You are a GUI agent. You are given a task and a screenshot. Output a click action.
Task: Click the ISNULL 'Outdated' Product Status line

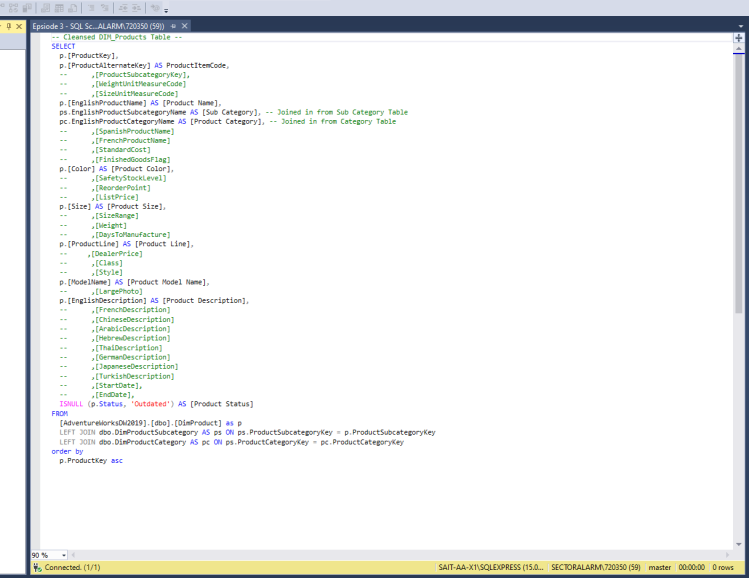(156, 404)
